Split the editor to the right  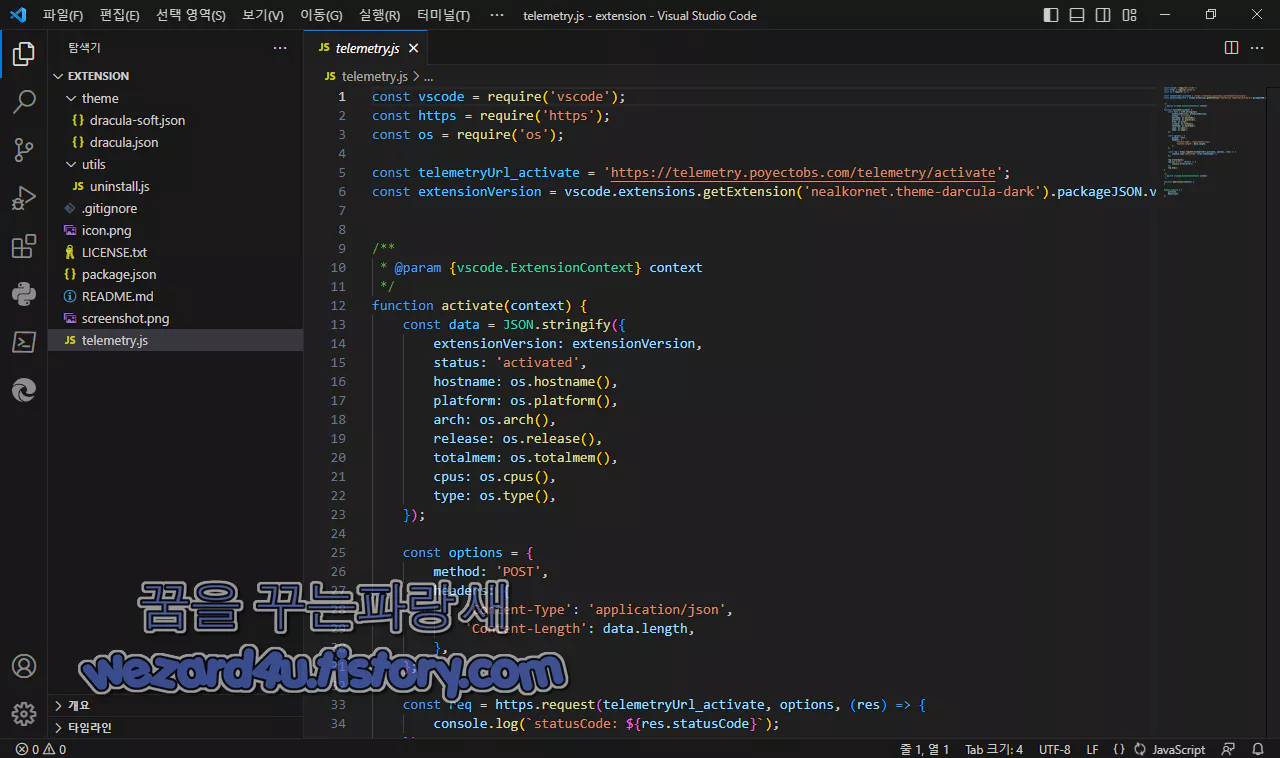pyautogui.click(x=1231, y=48)
